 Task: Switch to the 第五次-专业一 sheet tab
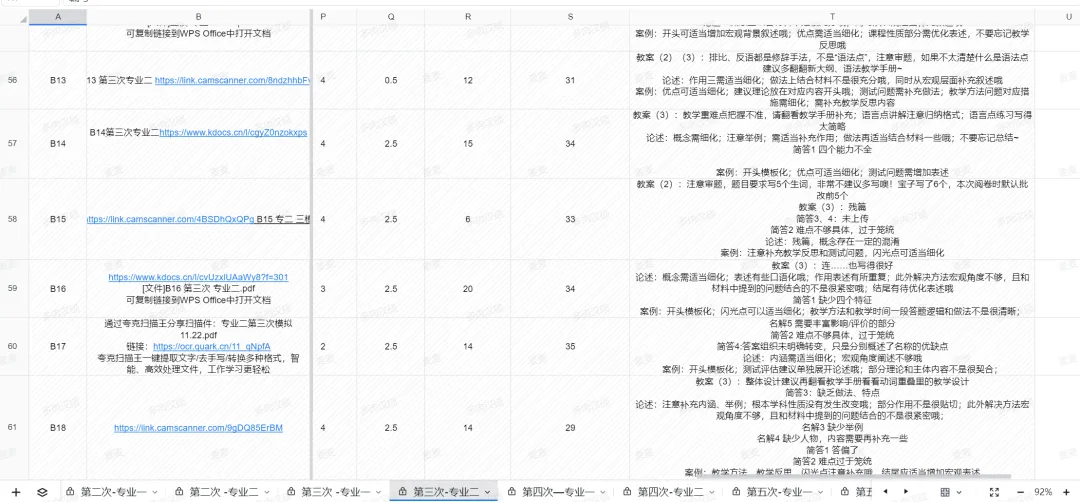point(780,492)
